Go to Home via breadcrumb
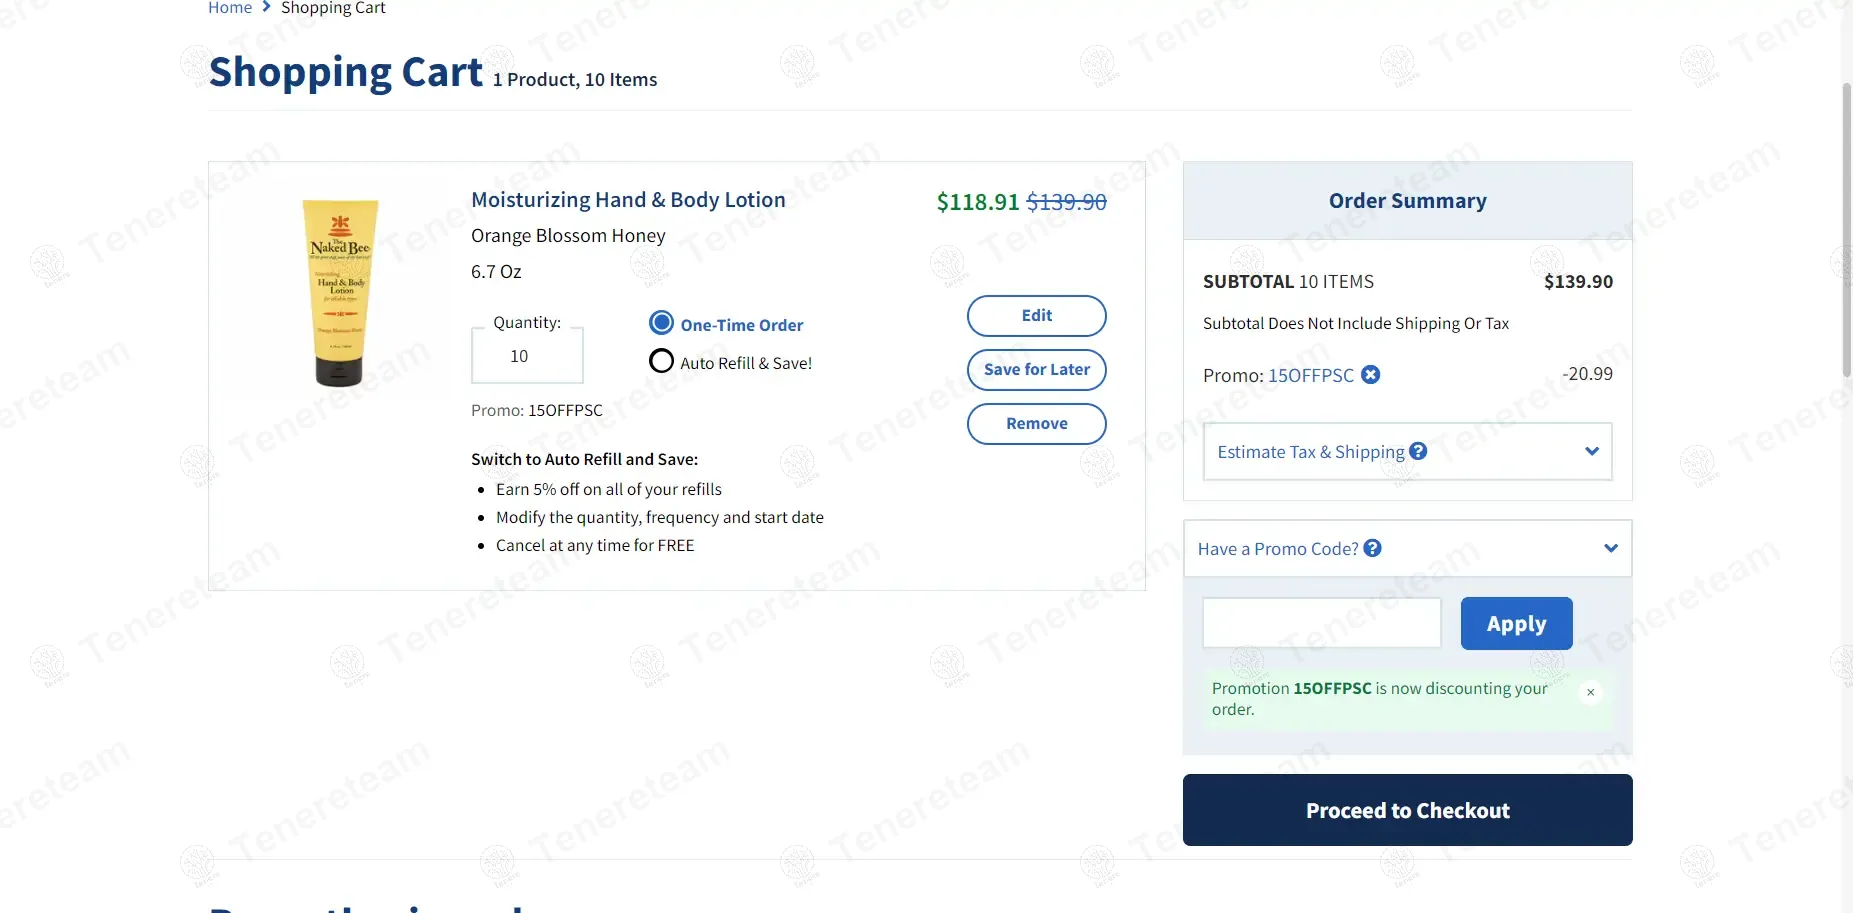The height and width of the screenshot is (913, 1853). click(x=230, y=8)
